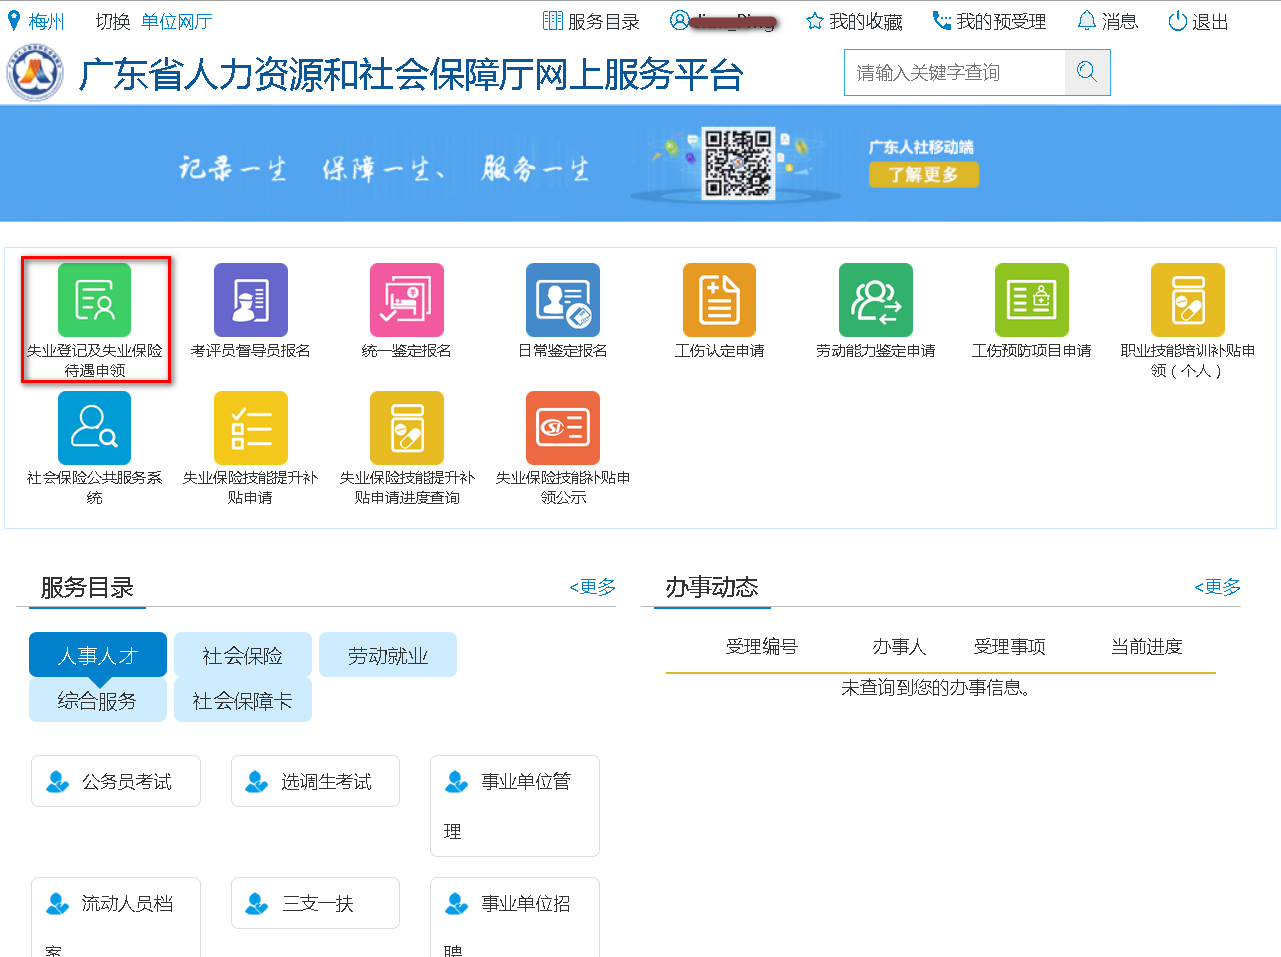The height and width of the screenshot is (957, 1281).
Task: Switch to 社会保险 category tab
Action: (242, 656)
